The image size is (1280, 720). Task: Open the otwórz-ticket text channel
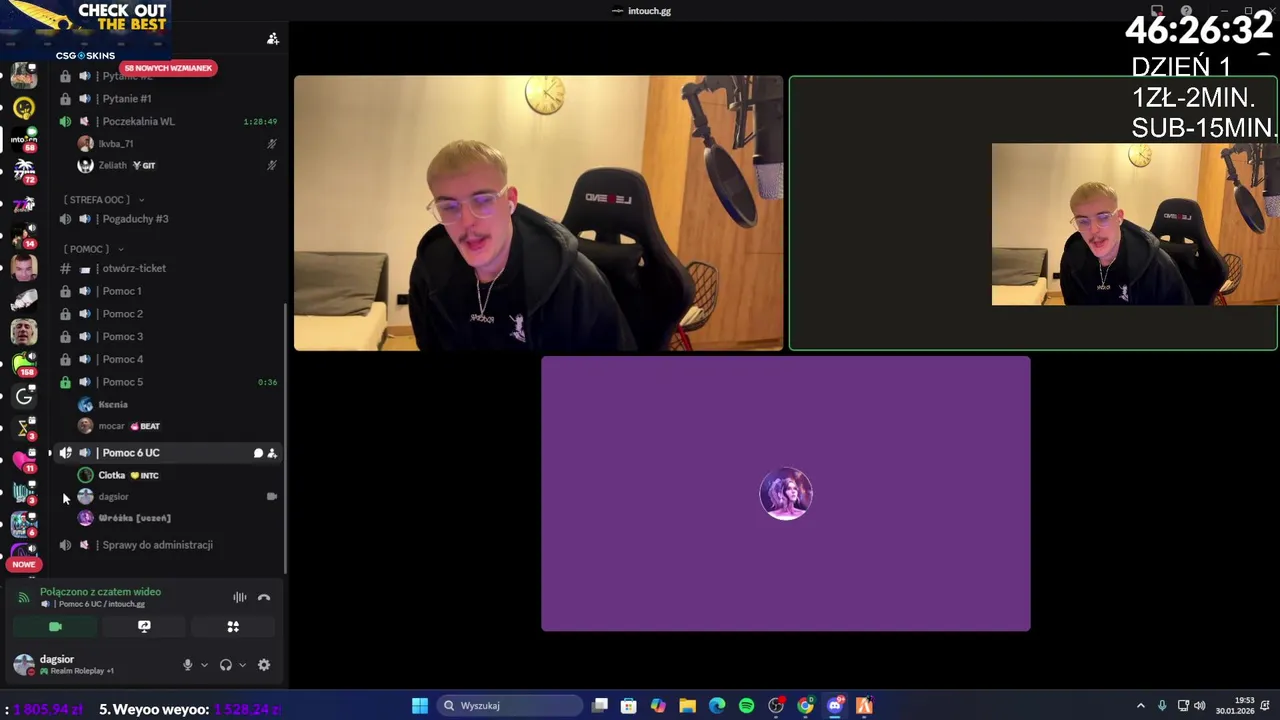[168, 268]
